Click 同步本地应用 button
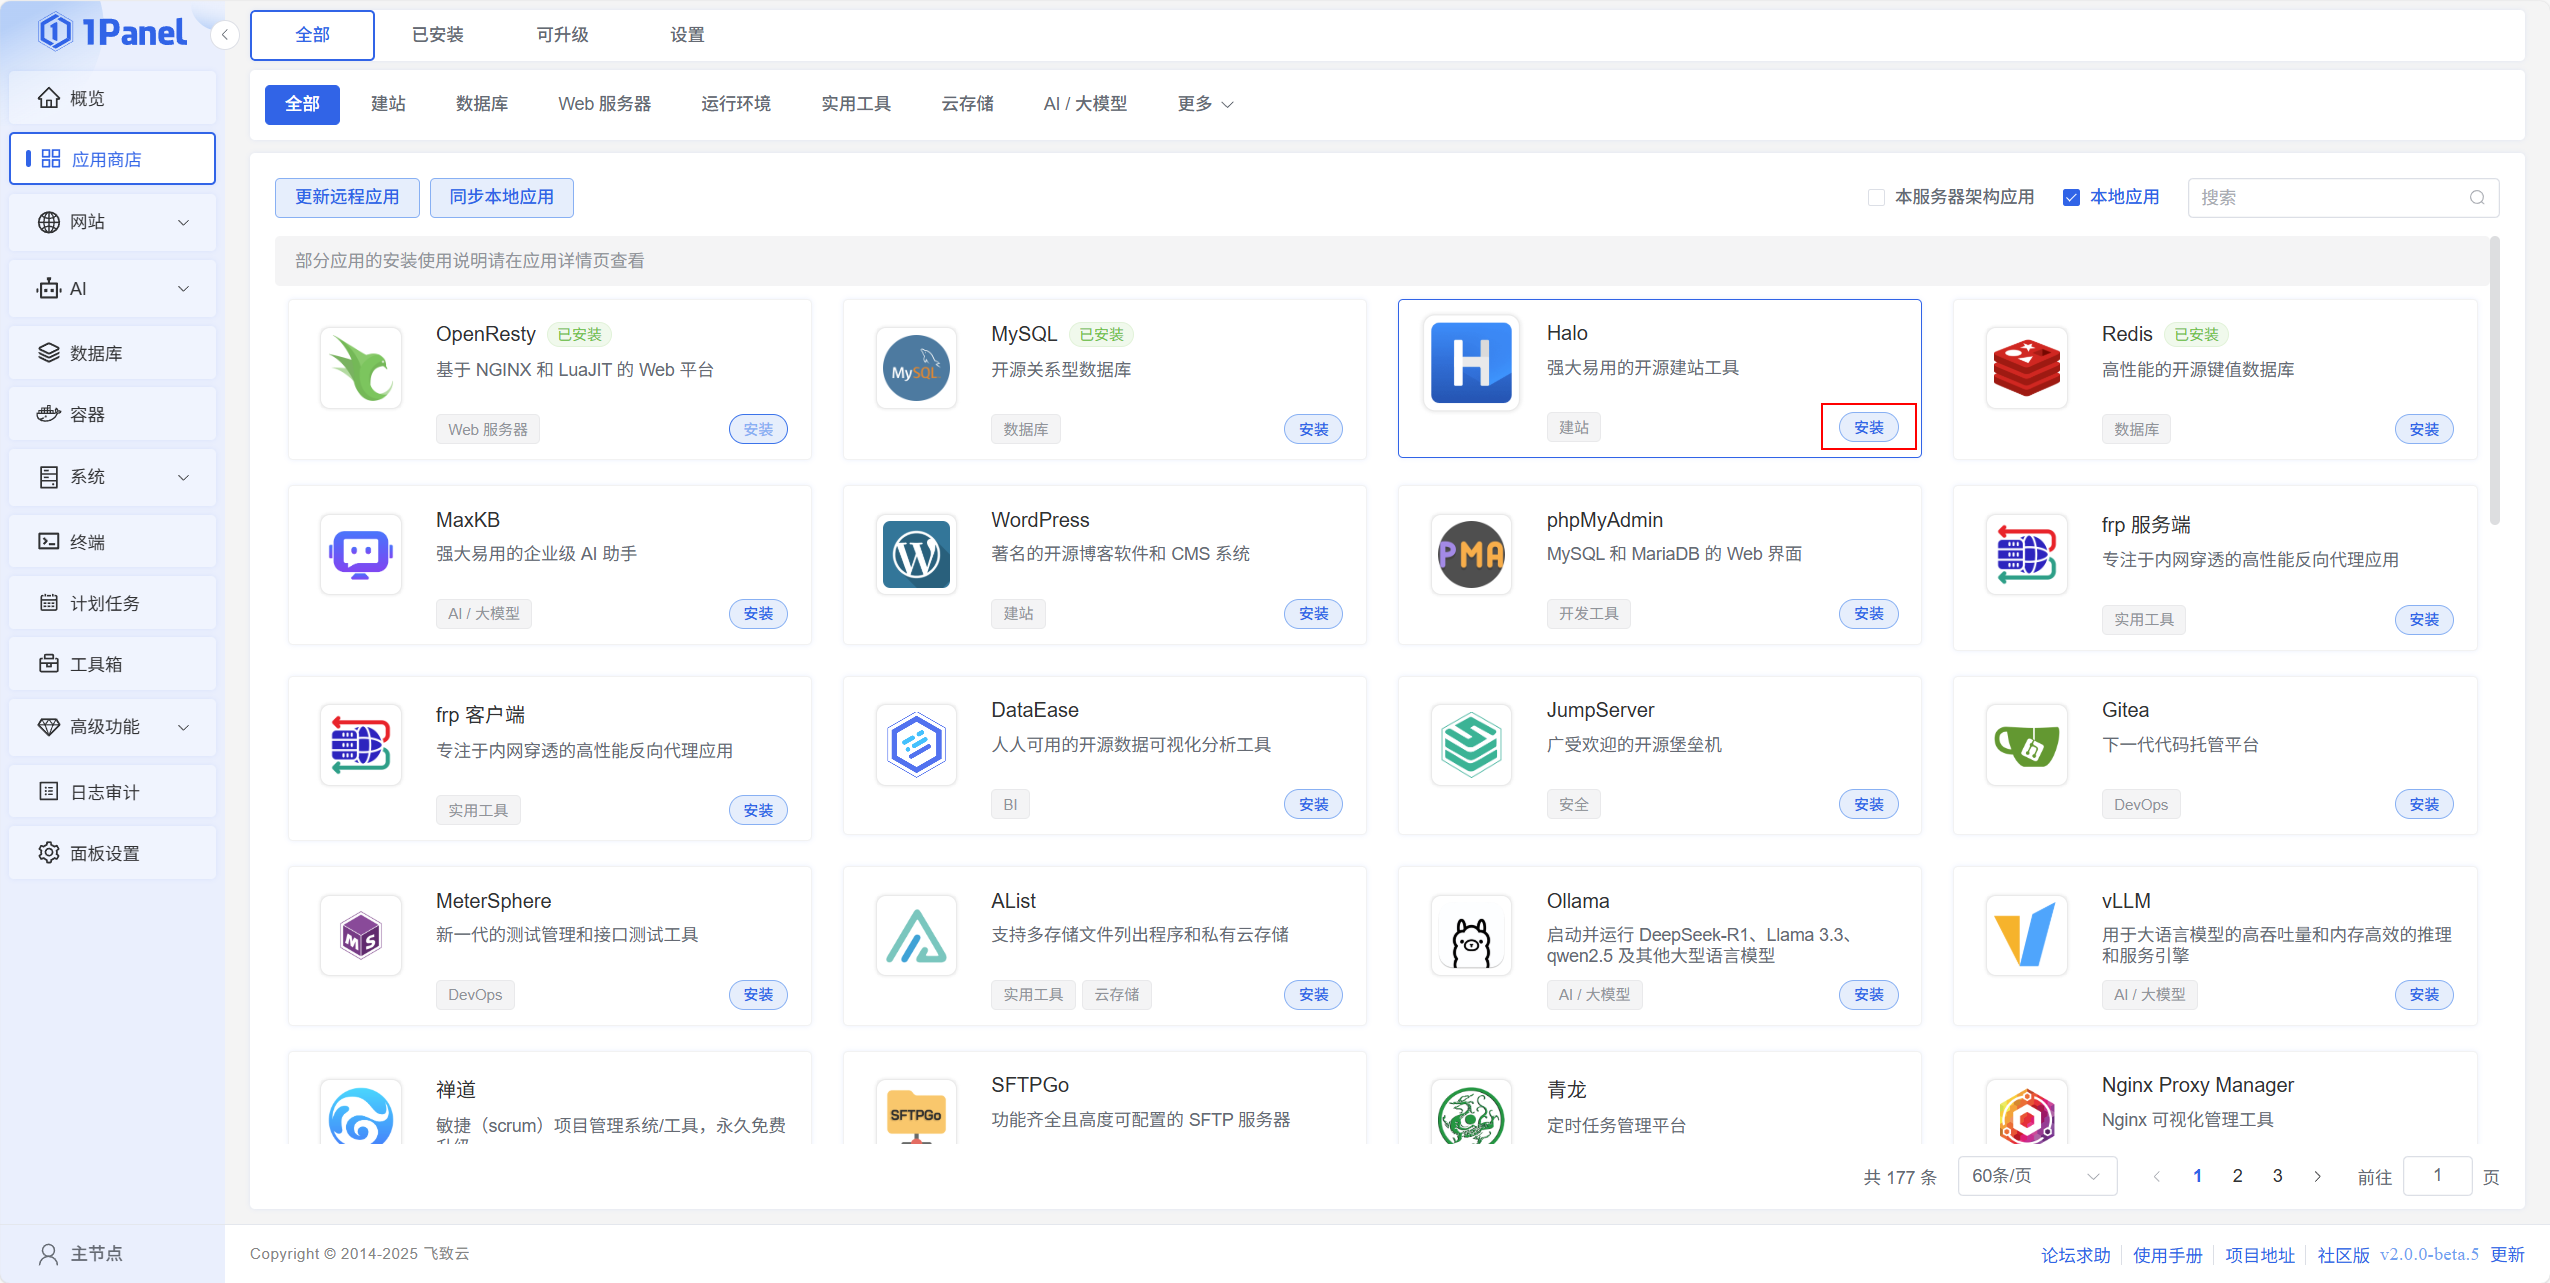The height and width of the screenshot is (1283, 2550). coord(502,197)
